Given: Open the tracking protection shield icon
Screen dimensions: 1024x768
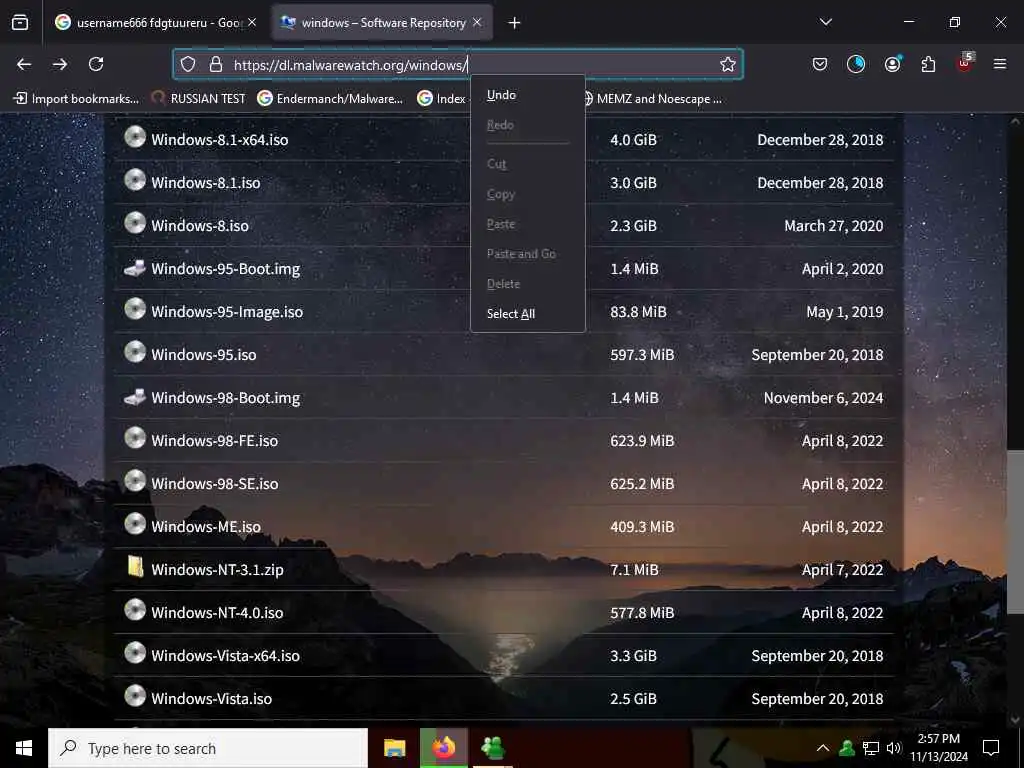Looking at the screenshot, I should coord(188,64).
